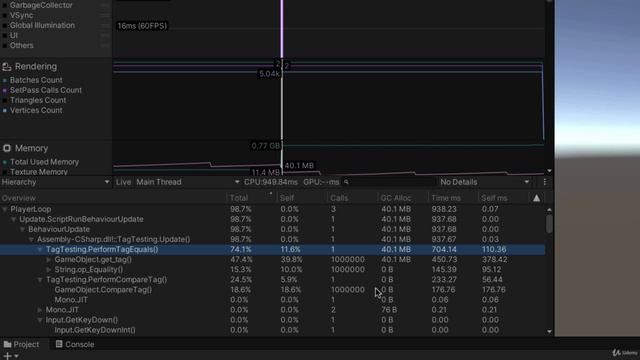
Task: Select the Mono.JIT row under CompareTag
Action: tap(273, 300)
